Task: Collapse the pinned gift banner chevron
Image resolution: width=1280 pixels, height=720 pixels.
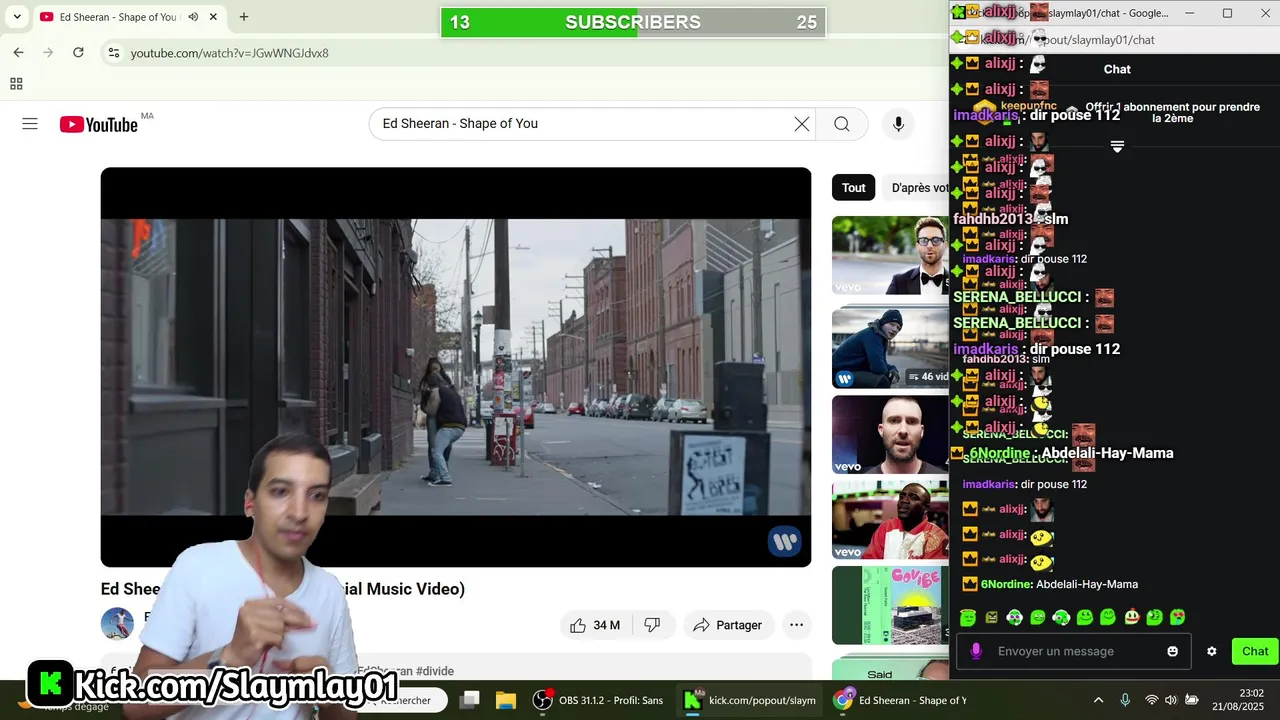Action: coord(1117,146)
